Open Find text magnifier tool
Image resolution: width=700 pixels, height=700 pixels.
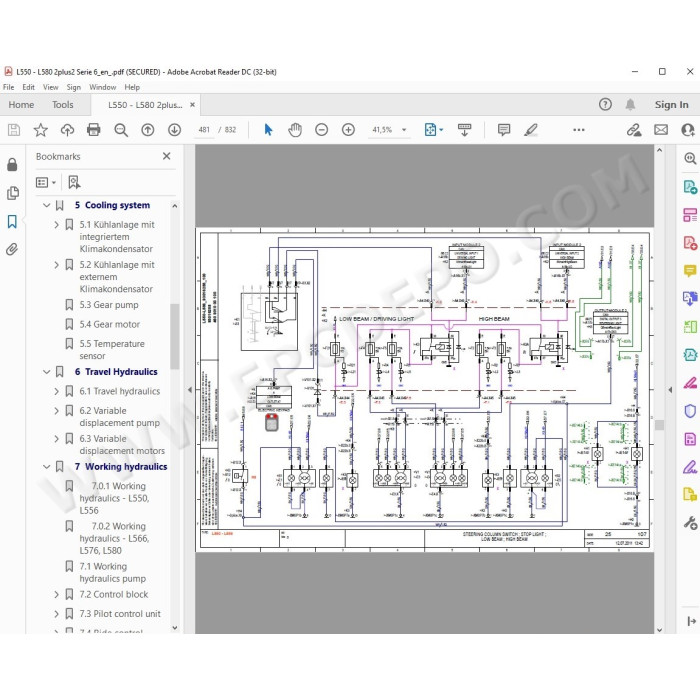tap(121, 130)
